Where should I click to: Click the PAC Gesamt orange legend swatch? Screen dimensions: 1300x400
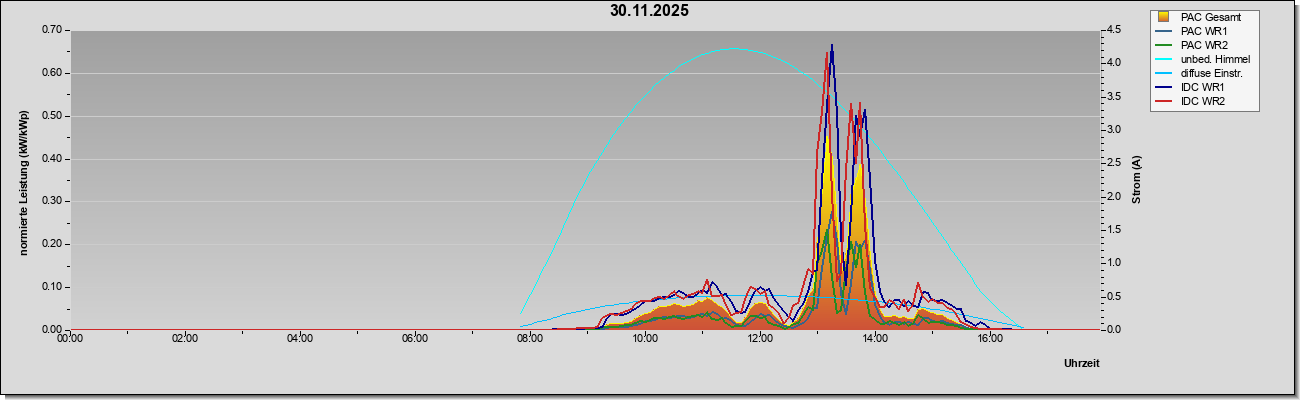click(1164, 17)
